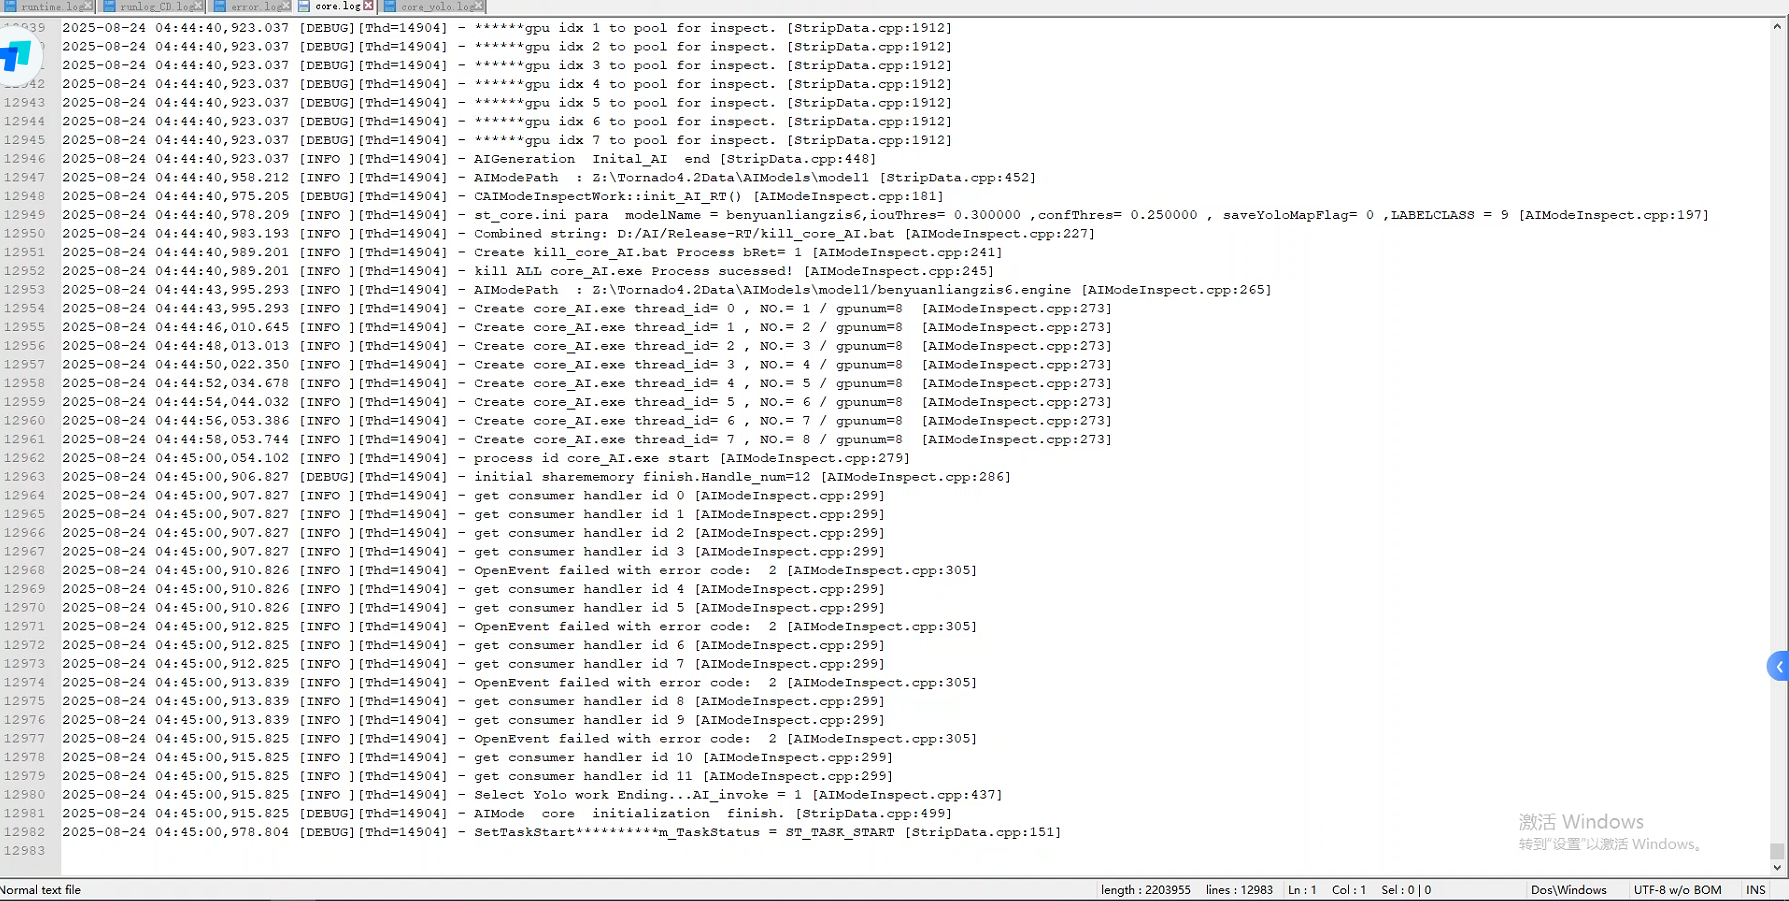Click the scroll down arrow of vertical scrollbar
The width and height of the screenshot is (1789, 901).
coord(1777,868)
